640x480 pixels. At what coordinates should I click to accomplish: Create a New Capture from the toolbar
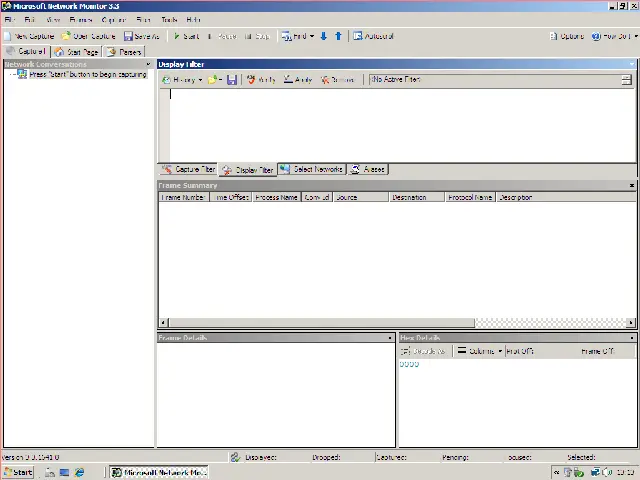point(29,36)
